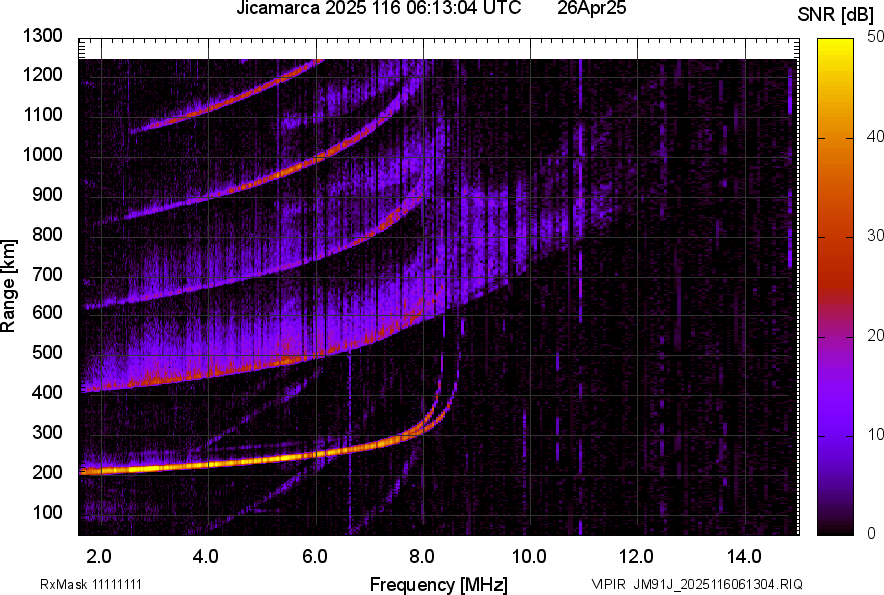Click the range tick label 800

pyautogui.click(x=47, y=234)
